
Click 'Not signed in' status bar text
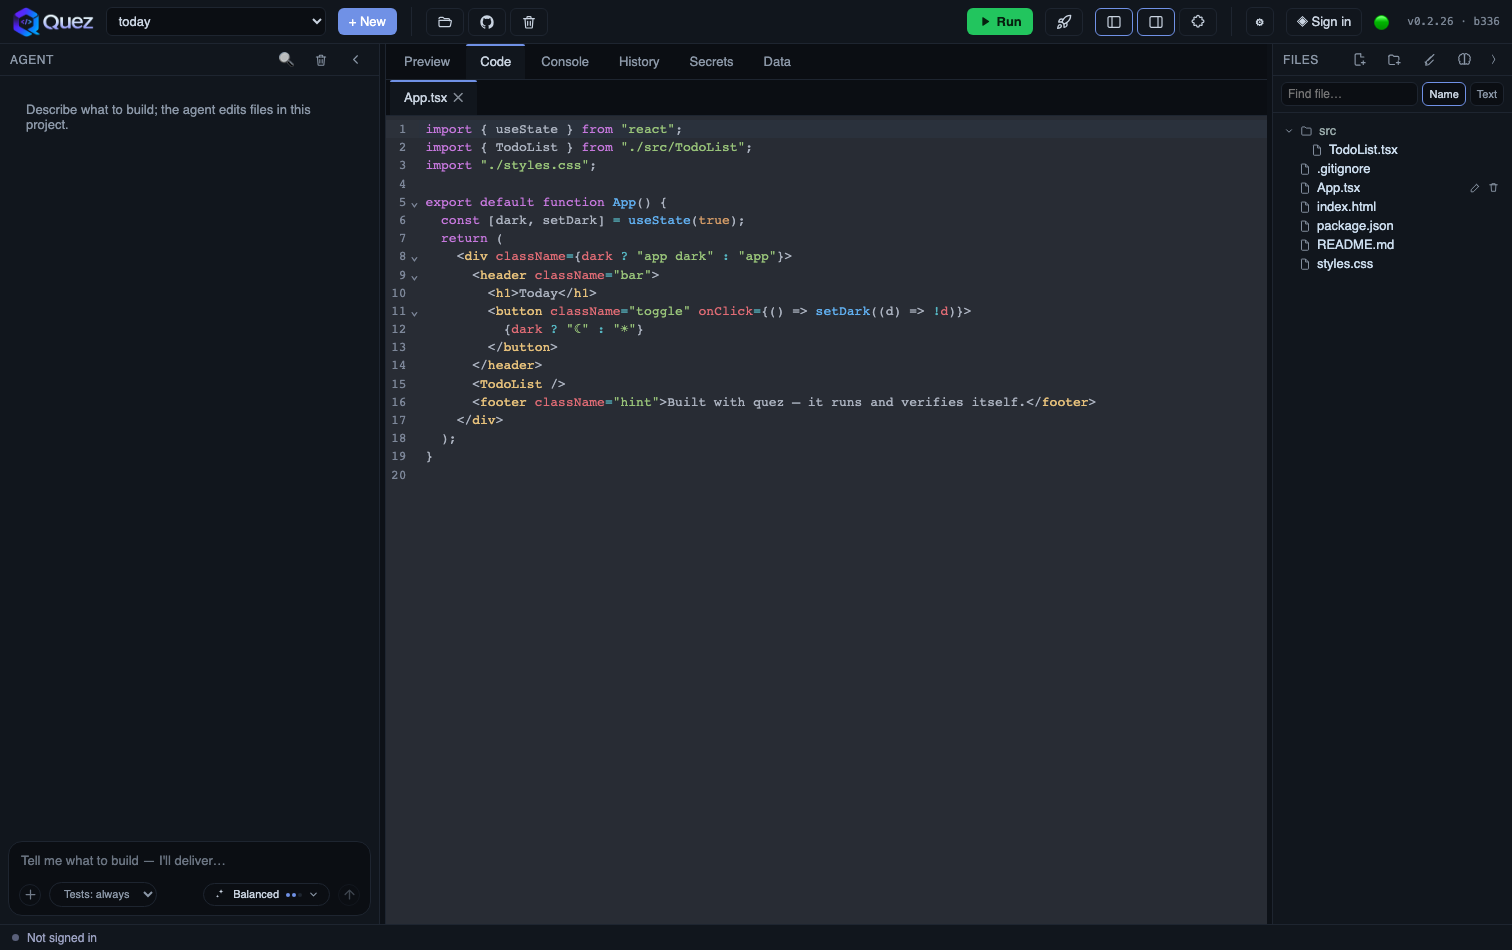pos(62,938)
